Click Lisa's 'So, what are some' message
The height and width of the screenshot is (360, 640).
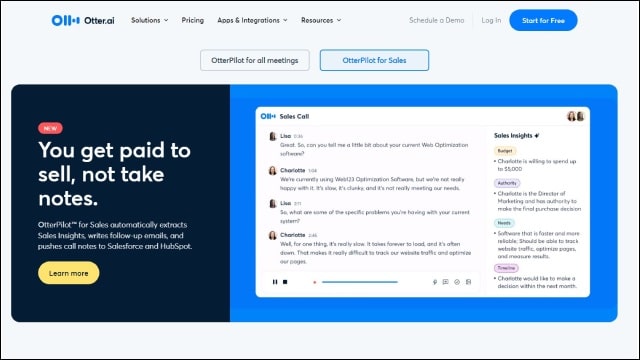(375, 217)
